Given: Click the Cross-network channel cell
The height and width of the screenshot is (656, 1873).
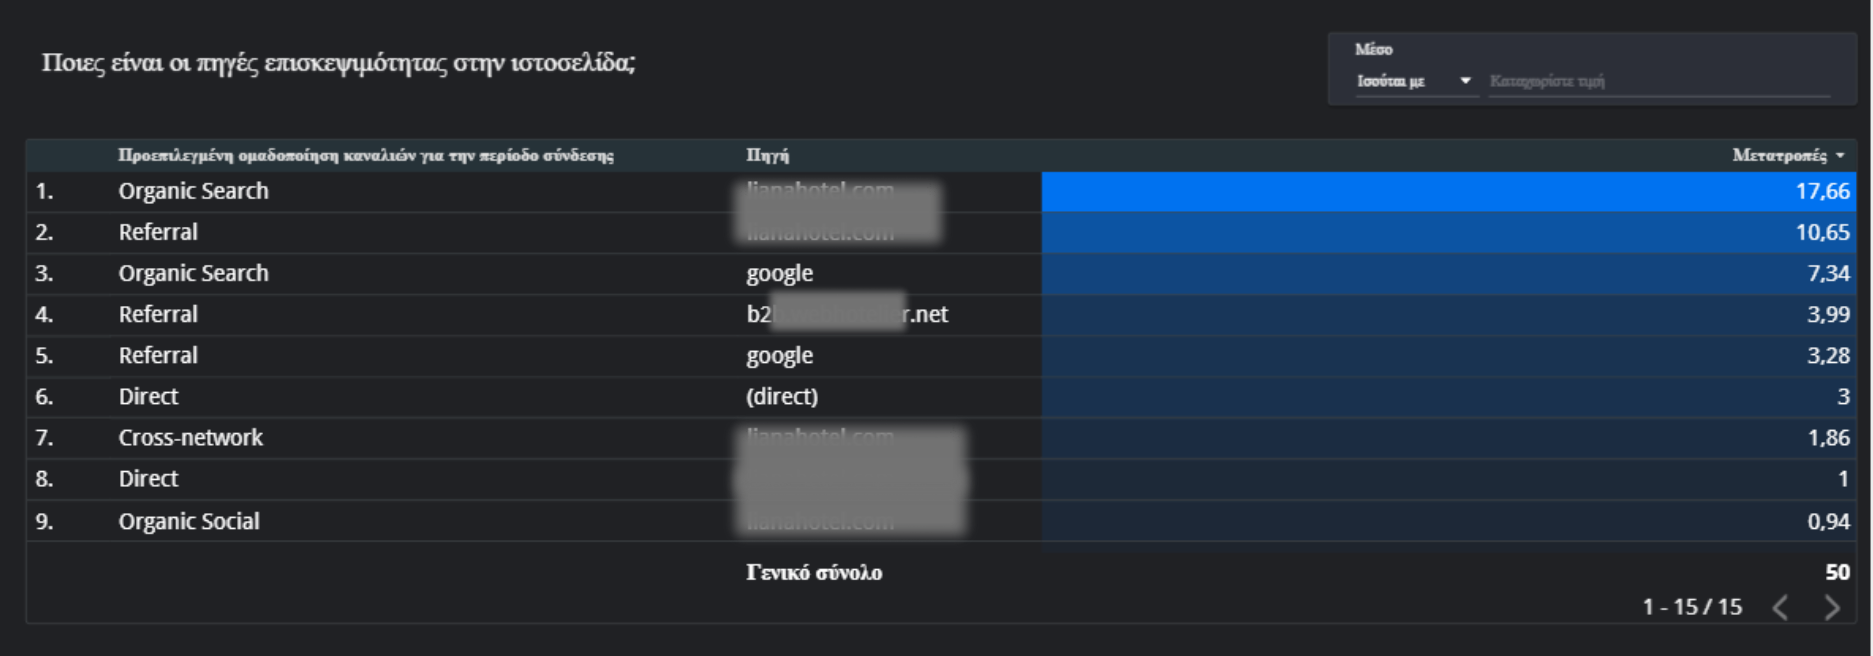Looking at the screenshot, I should pos(190,438).
